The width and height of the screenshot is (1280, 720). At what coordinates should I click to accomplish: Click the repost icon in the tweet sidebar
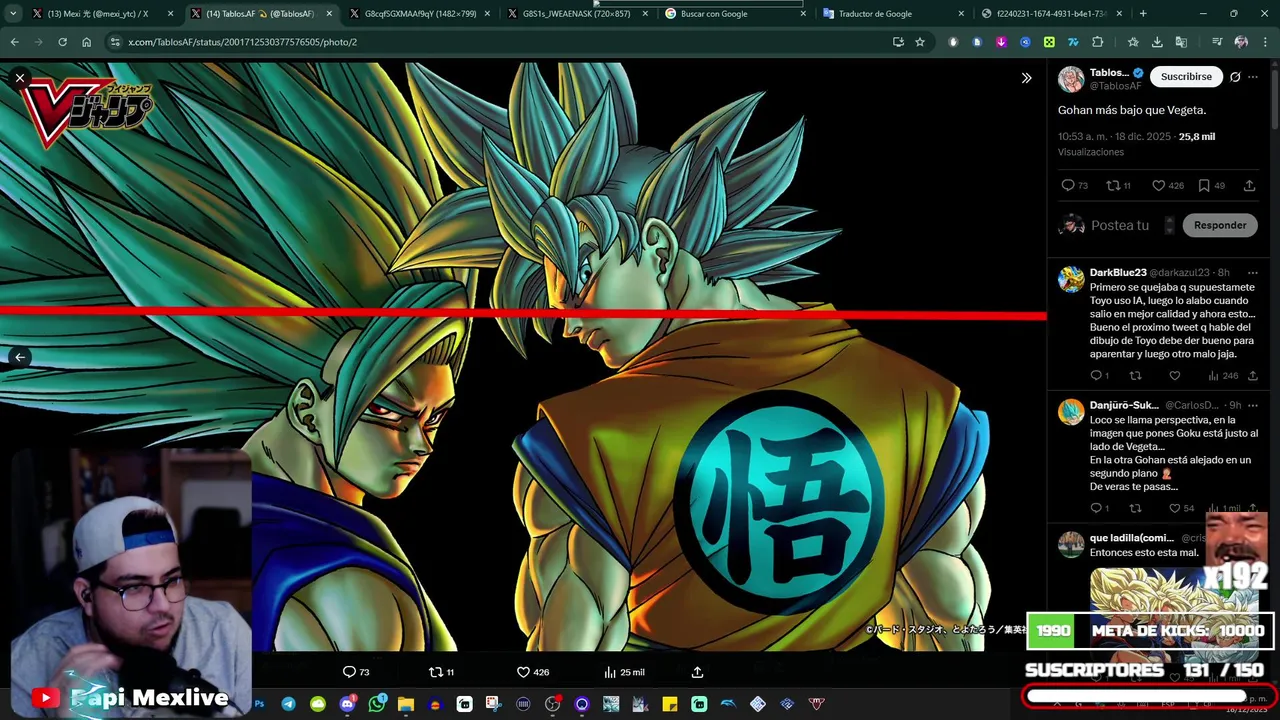[1112, 185]
